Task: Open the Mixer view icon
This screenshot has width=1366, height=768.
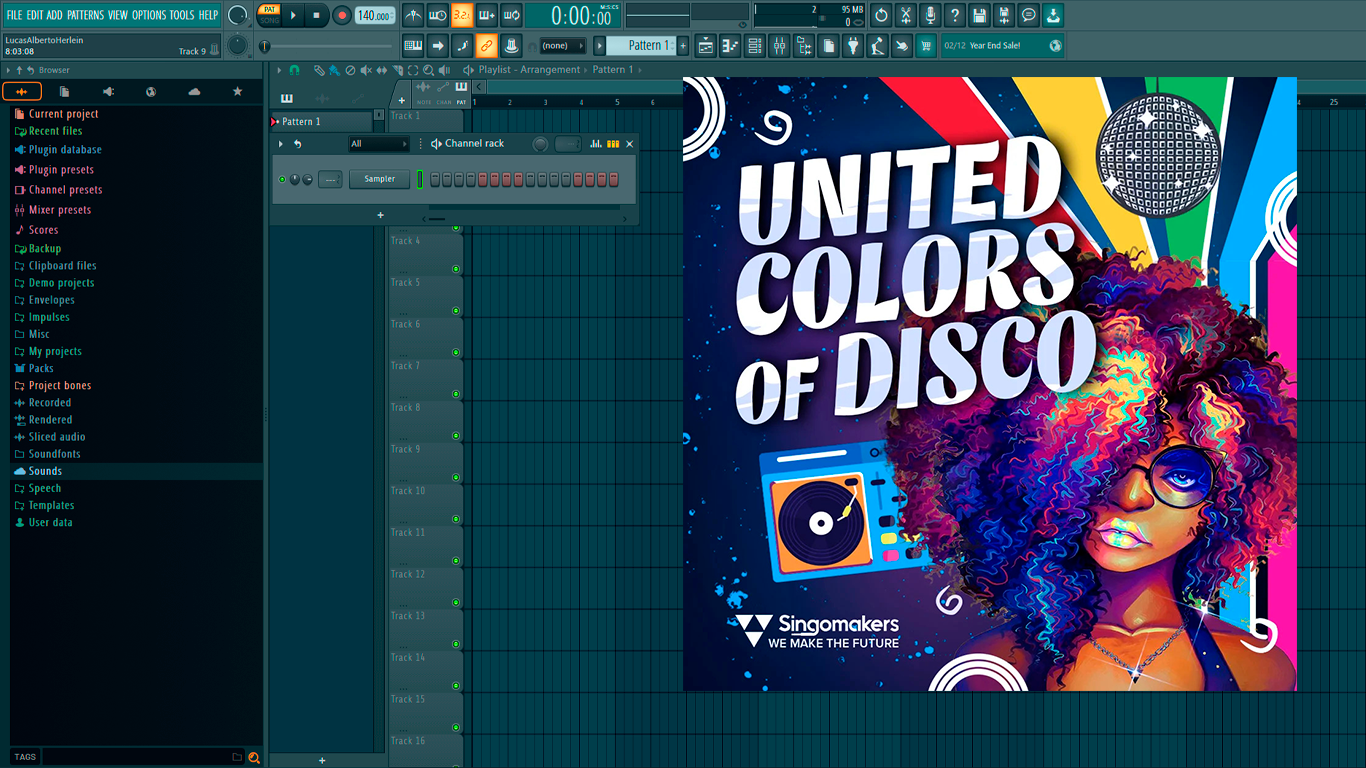Action: click(x=779, y=45)
